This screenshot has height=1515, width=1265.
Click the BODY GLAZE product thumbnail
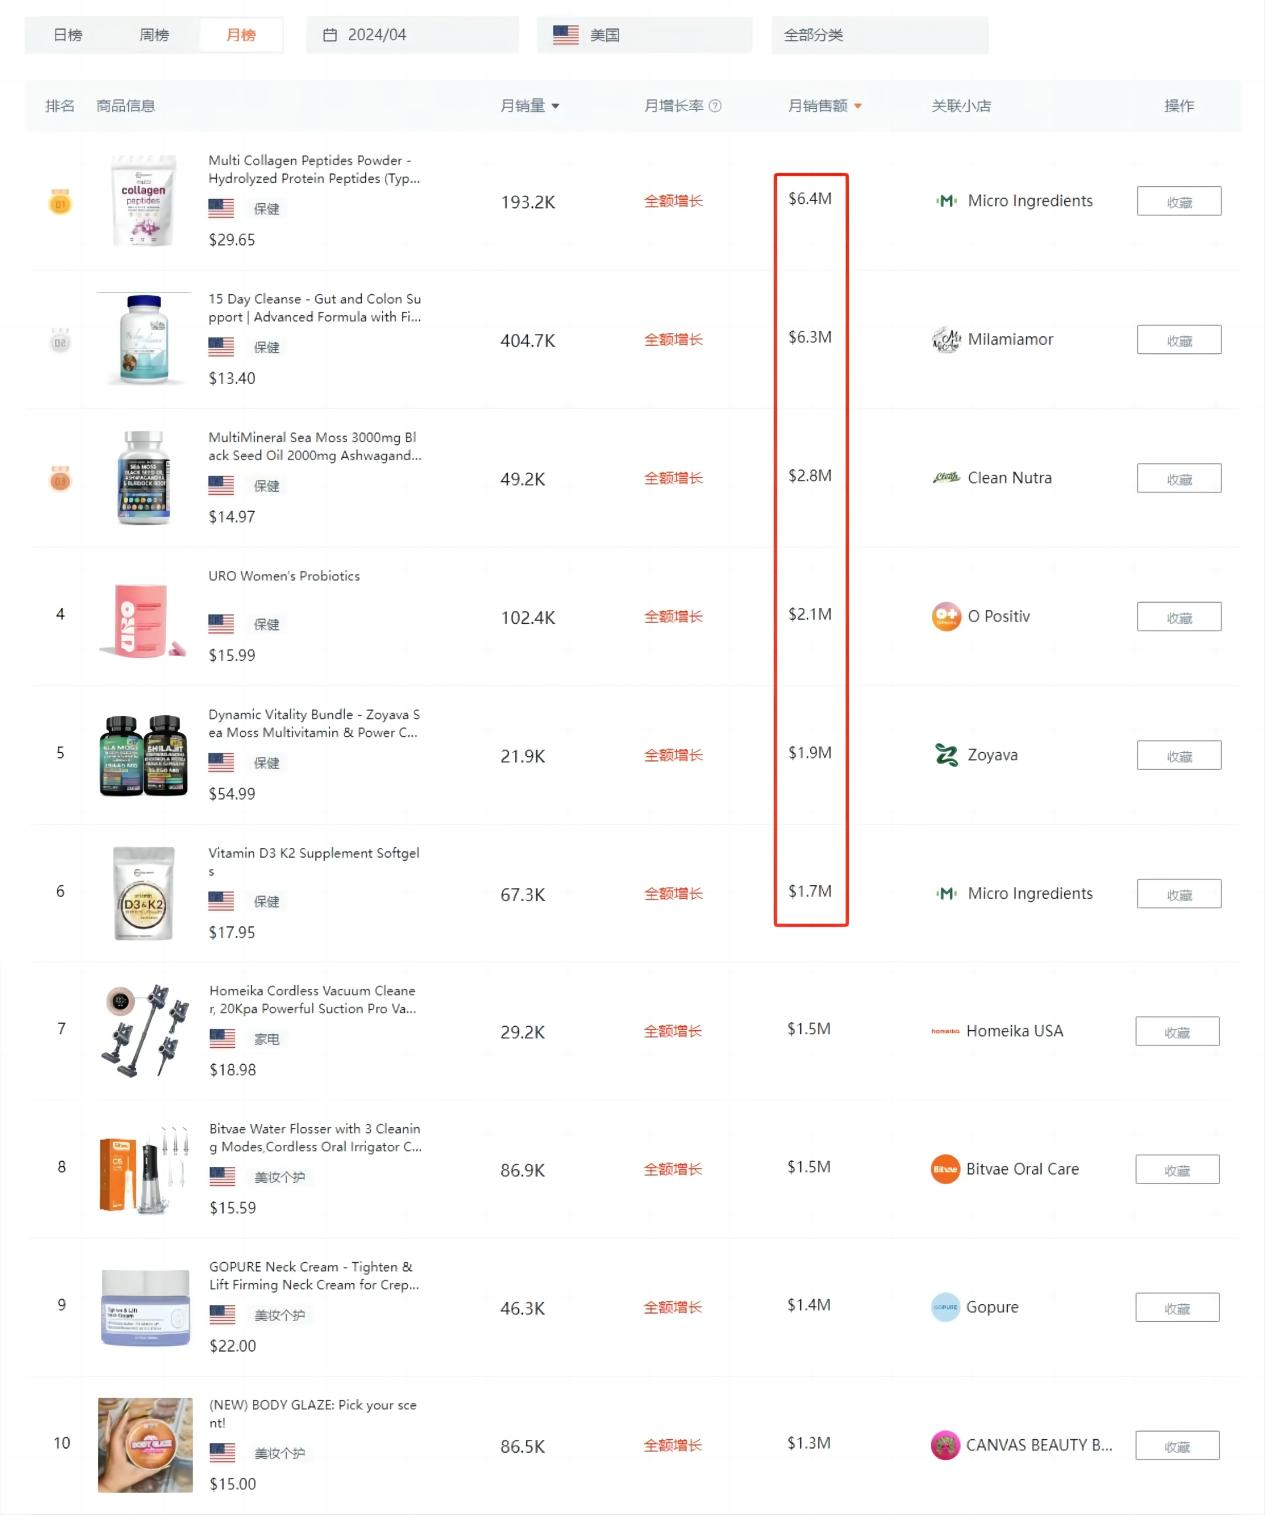point(145,1444)
